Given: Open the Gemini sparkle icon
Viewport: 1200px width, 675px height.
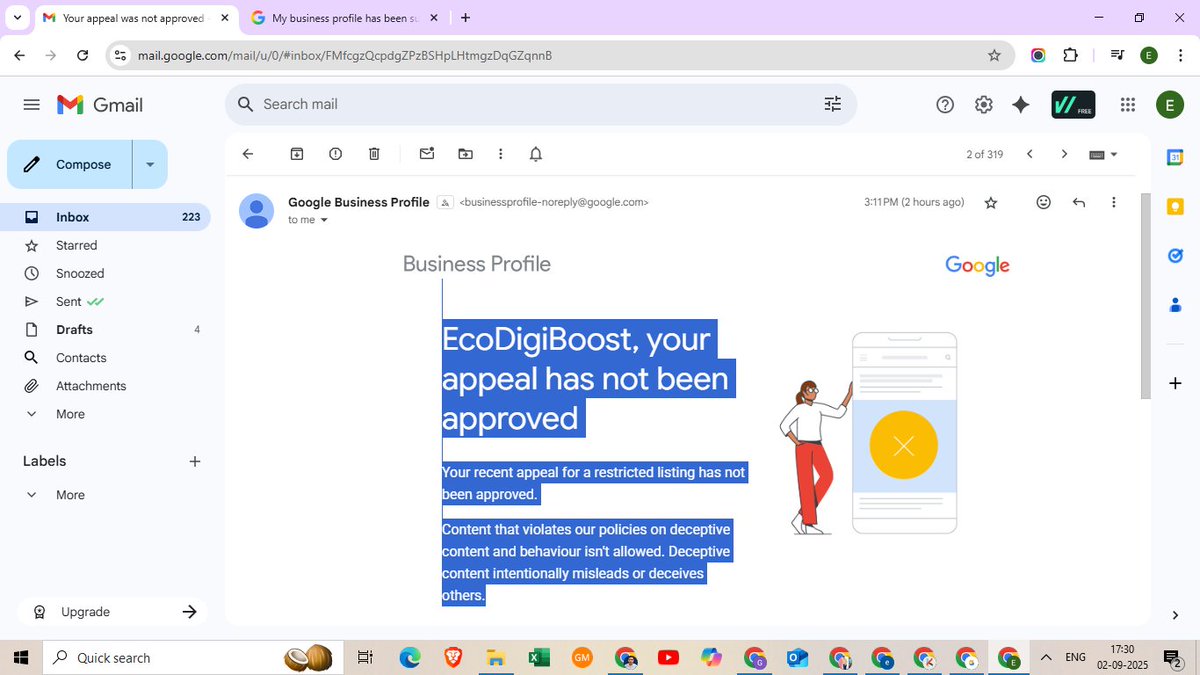Looking at the screenshot, I should click(1021, 105).
